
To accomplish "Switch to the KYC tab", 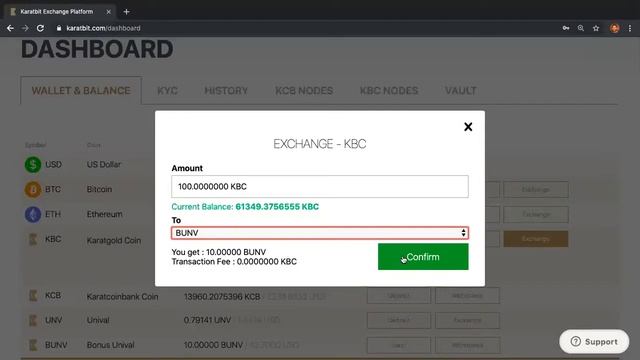I will click(x=167, y=91).
